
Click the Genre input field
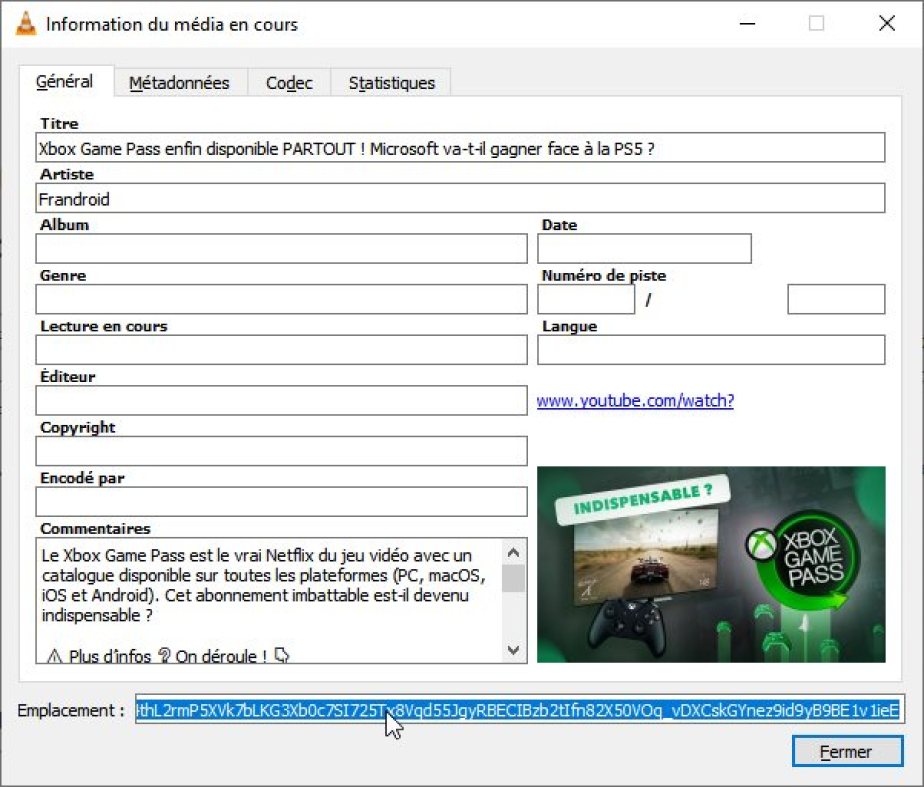(x=281, y=299)
